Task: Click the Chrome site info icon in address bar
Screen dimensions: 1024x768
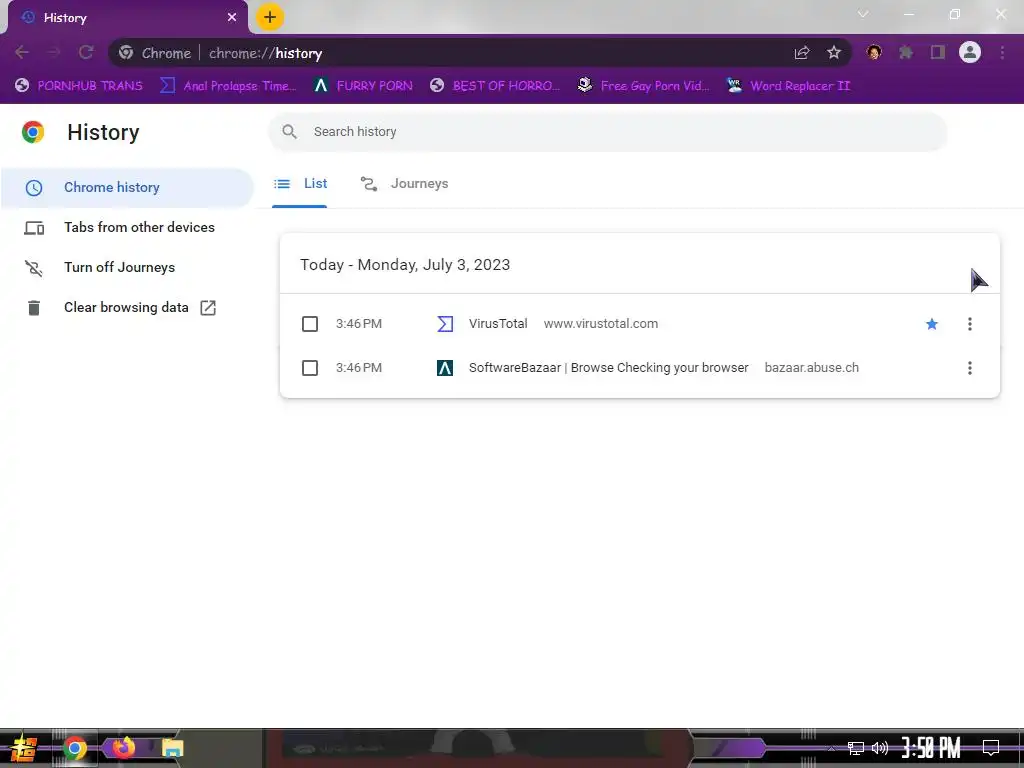Action: click(x=126, y=53)
